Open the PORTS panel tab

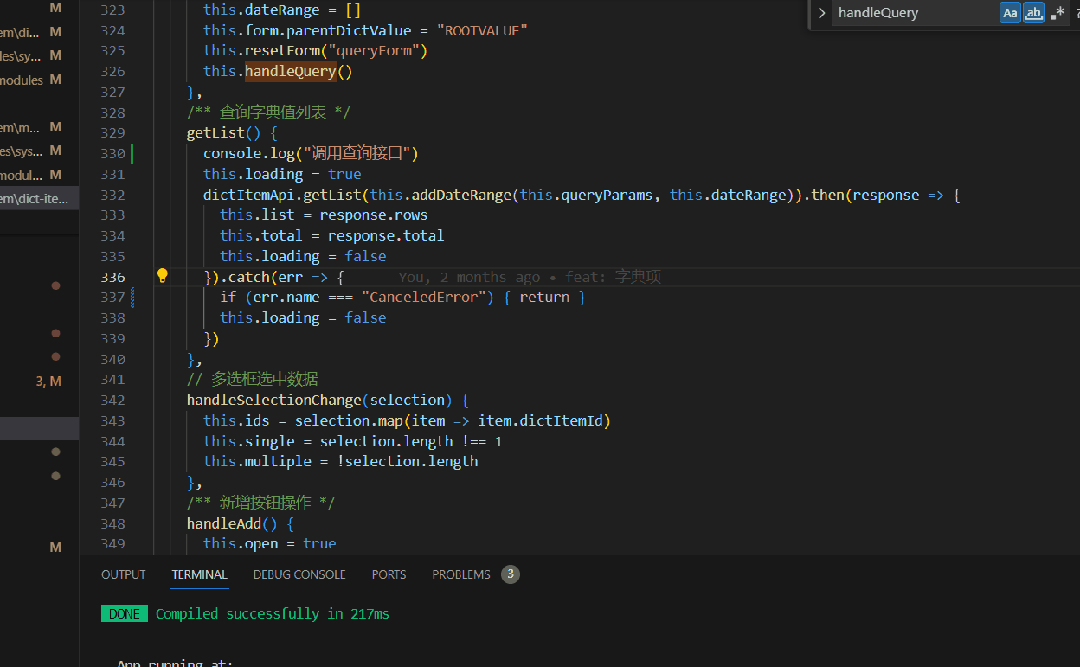389,575
